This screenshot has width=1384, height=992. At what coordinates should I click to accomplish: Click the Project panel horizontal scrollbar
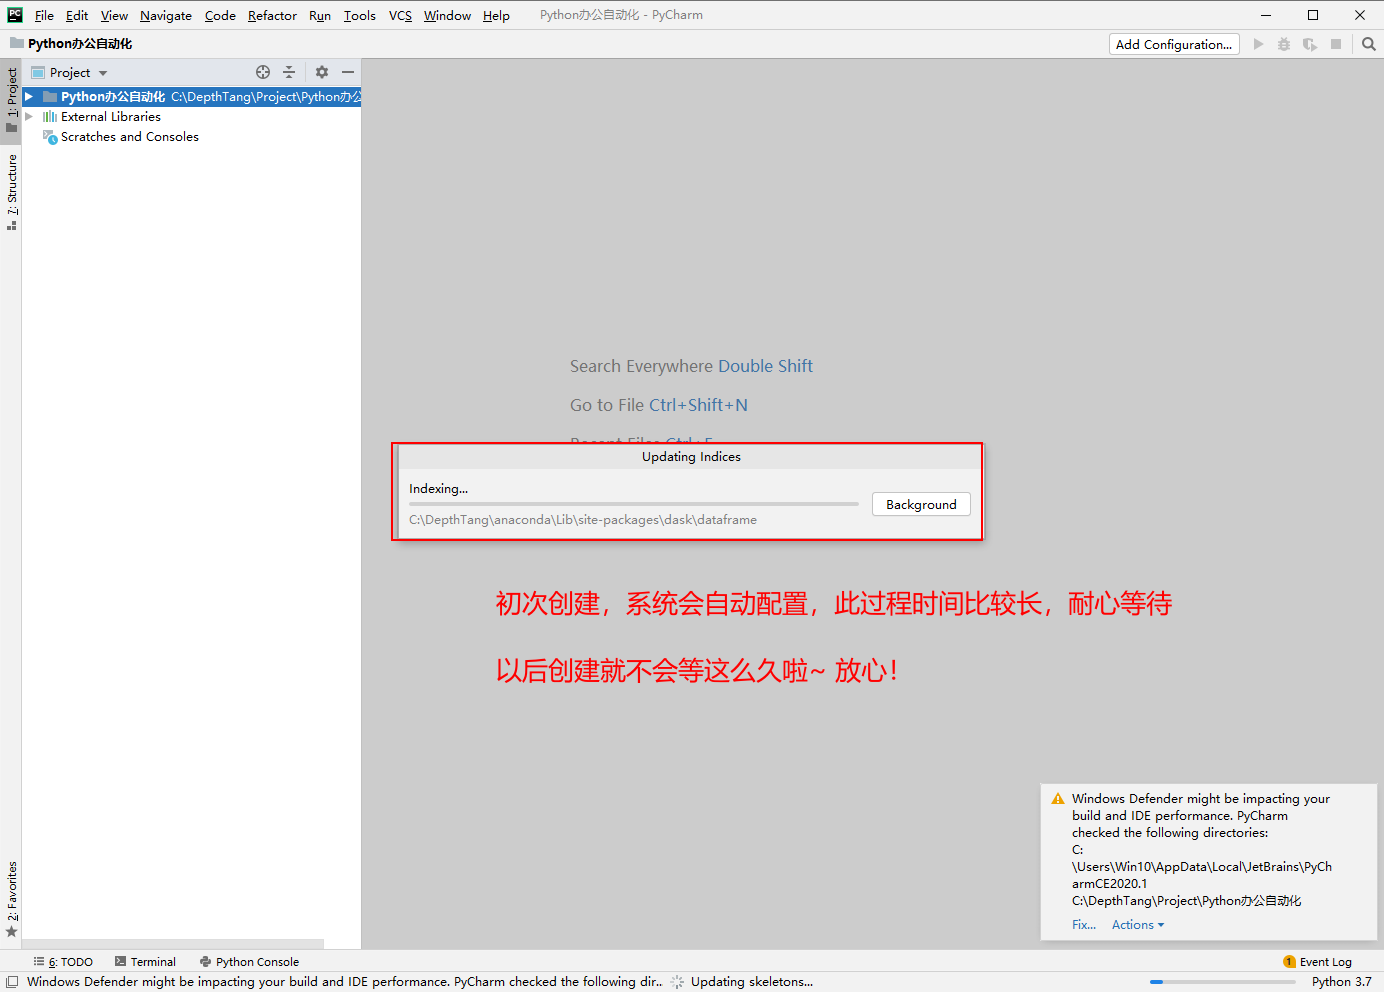point(173,944)
